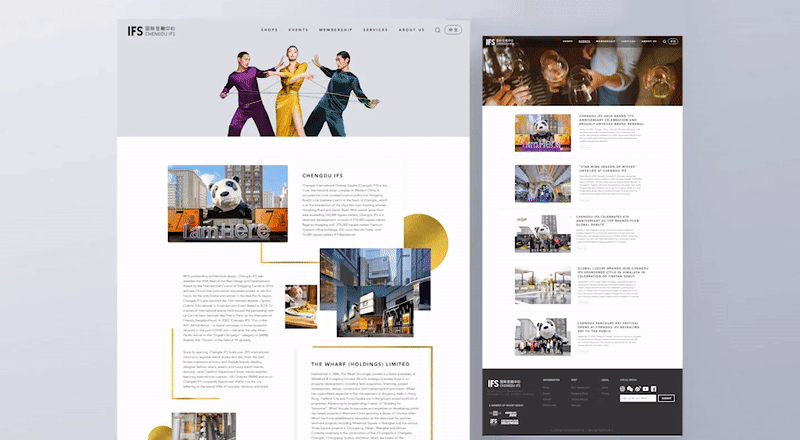Click the search icon on the About page

(x=437, y=30)
